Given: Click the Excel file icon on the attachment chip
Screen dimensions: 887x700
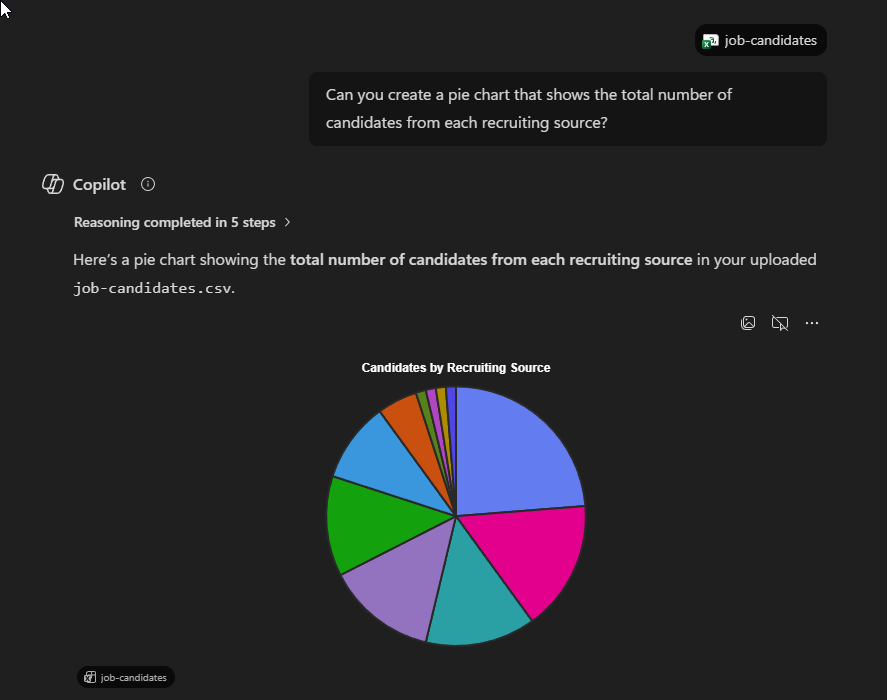Looking at the screenshot, I should pyautogui.click(x=710, y=41).
